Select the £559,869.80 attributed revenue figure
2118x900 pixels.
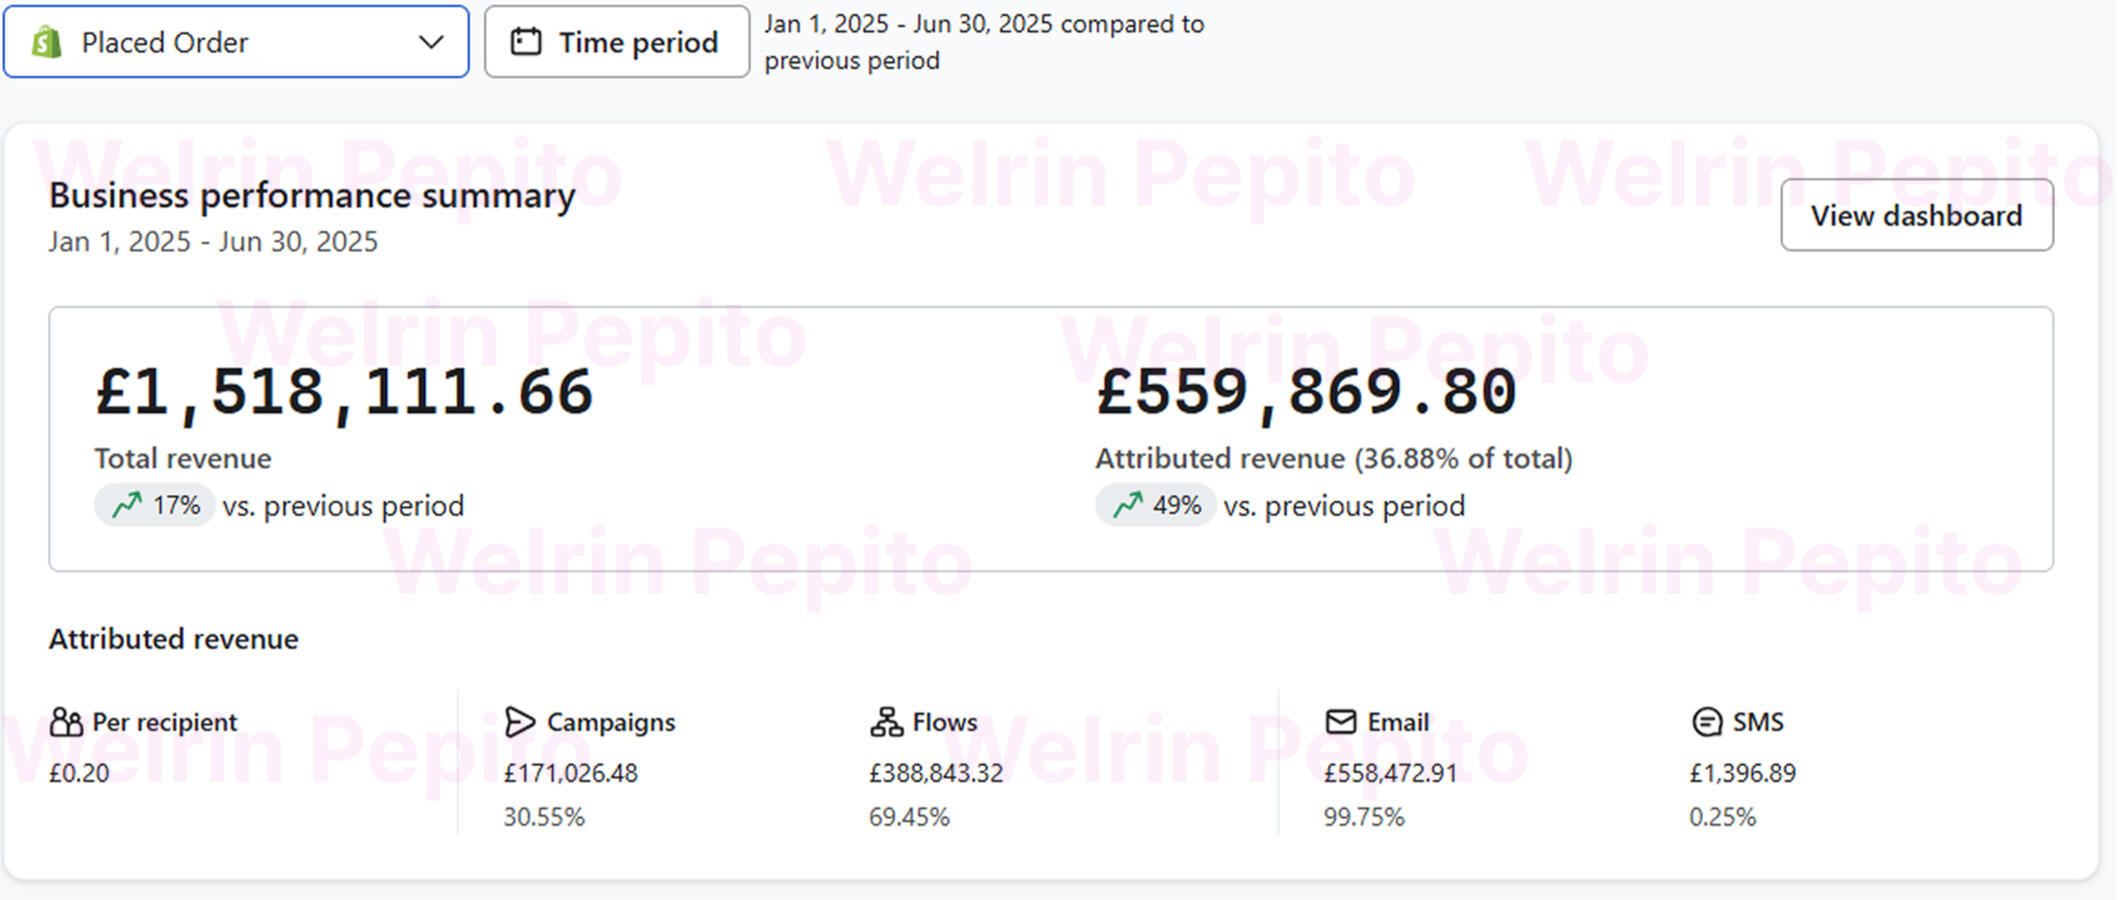[1306, 392]
